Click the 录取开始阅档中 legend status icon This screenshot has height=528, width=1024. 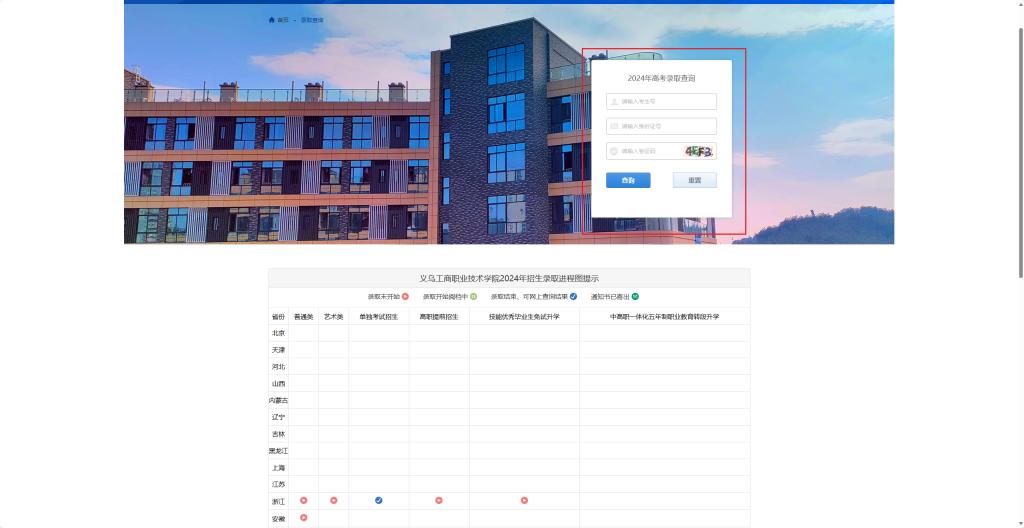coord(473,297)
